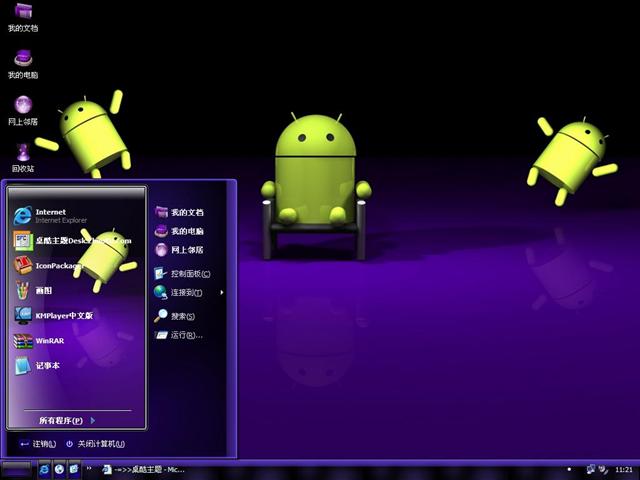Click the Internet Explorer quick launch icon
The image size is (640, 480).
tap(44, 469)
